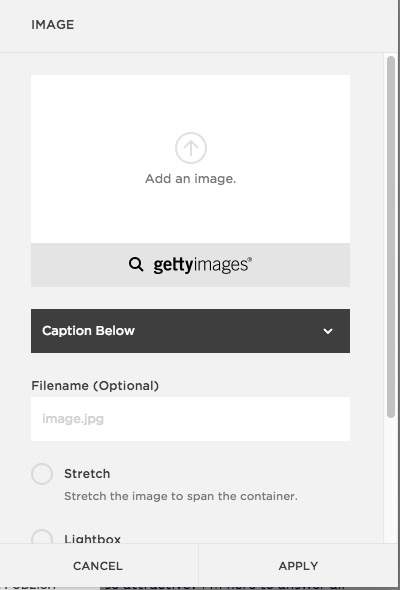Cancel the image dialog
This screenshot has height=590, width=400.
coord(98,566)
